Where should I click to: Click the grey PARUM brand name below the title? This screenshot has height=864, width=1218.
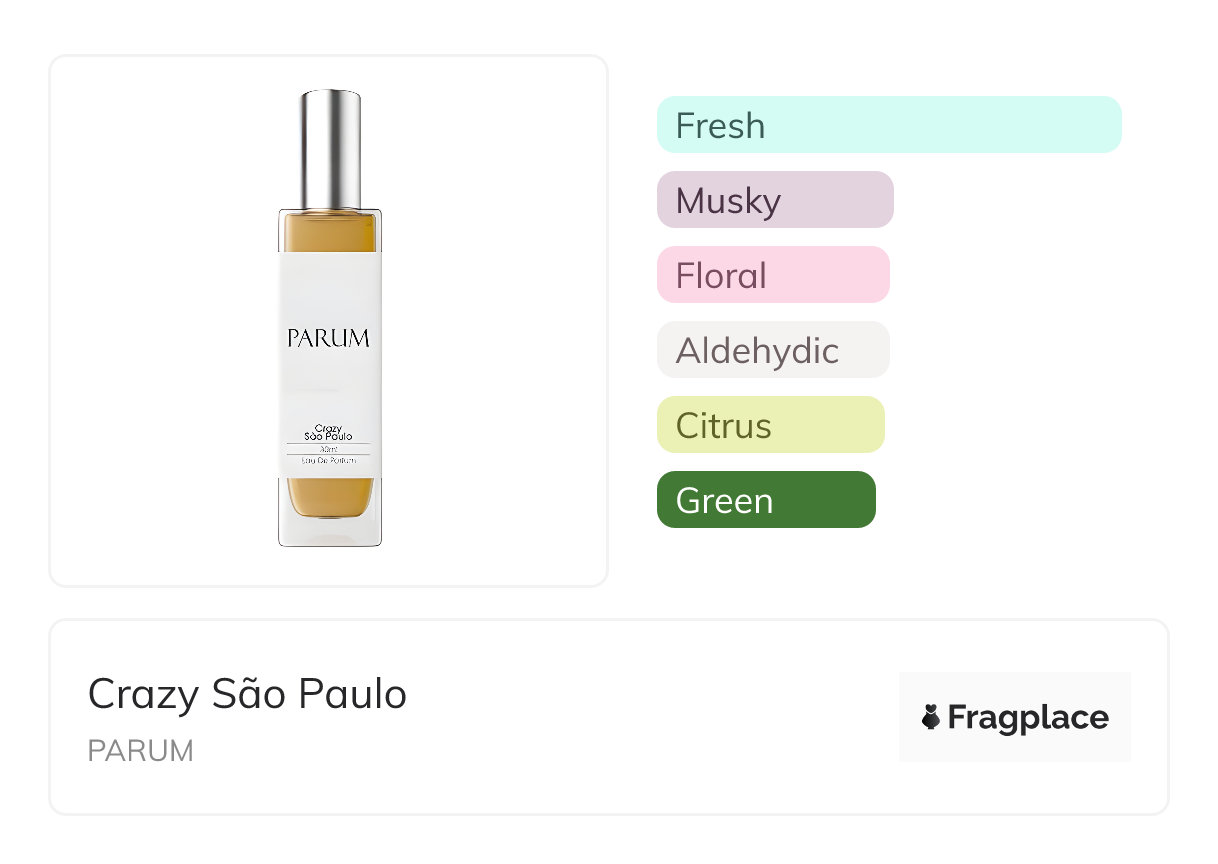tap(141, 750)
